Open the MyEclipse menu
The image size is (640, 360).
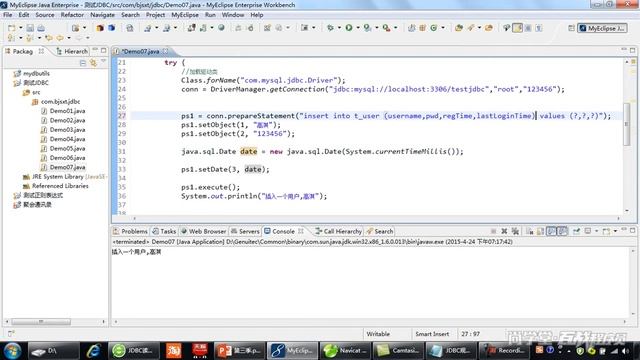coord(185,15)
